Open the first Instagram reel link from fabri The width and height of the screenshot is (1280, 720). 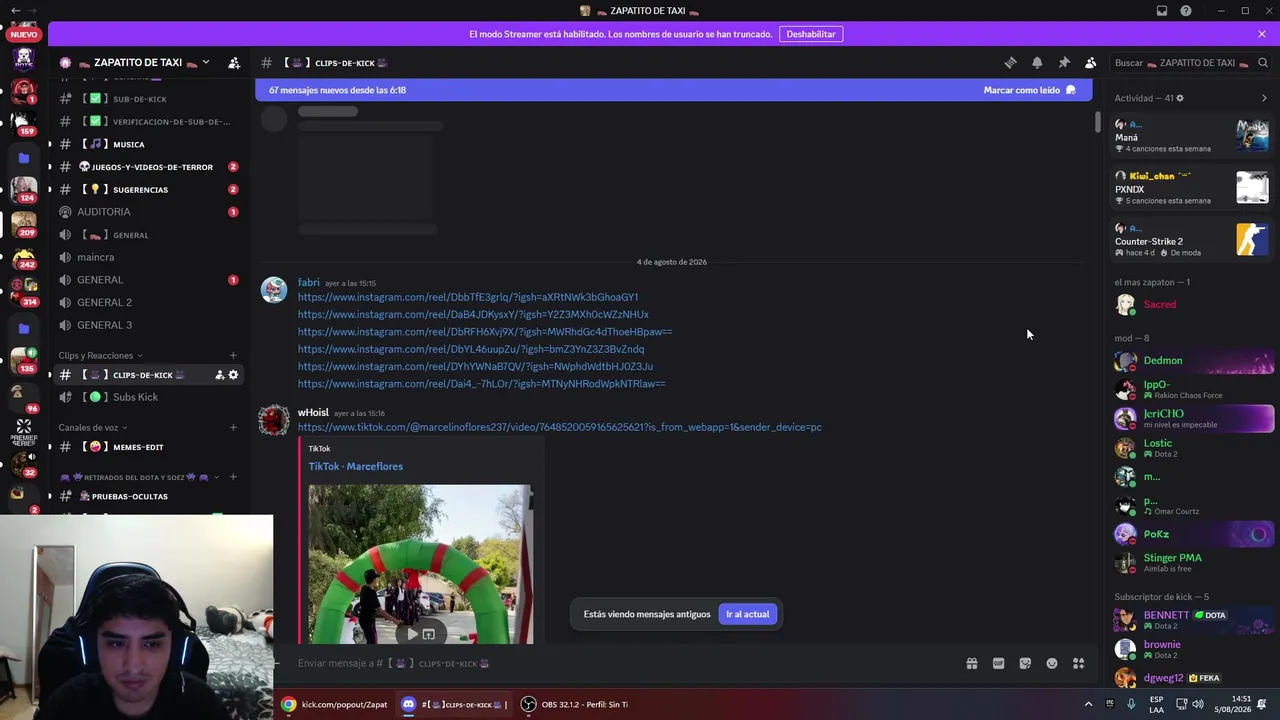tap(468, 297)
